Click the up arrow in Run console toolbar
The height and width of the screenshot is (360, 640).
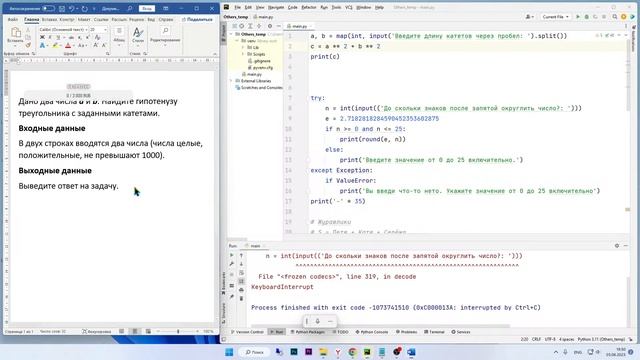[241, 255]
